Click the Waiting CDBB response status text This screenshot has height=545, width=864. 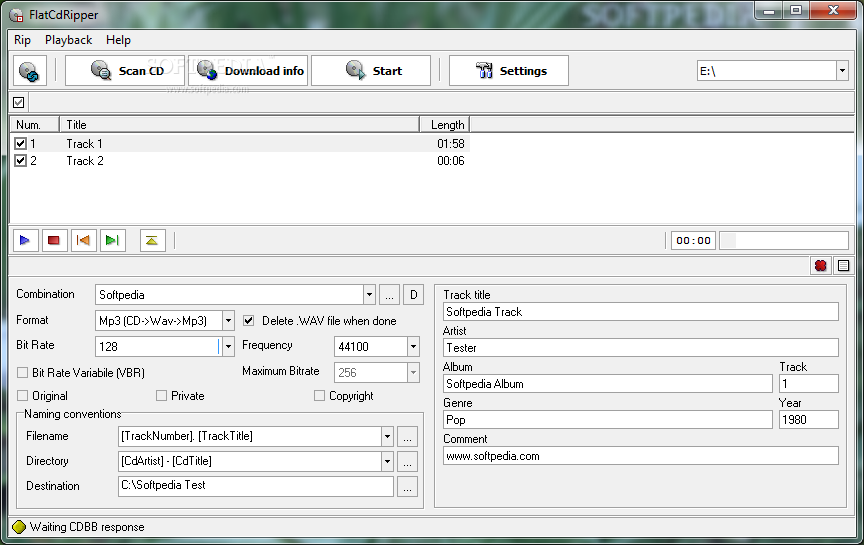87,527
